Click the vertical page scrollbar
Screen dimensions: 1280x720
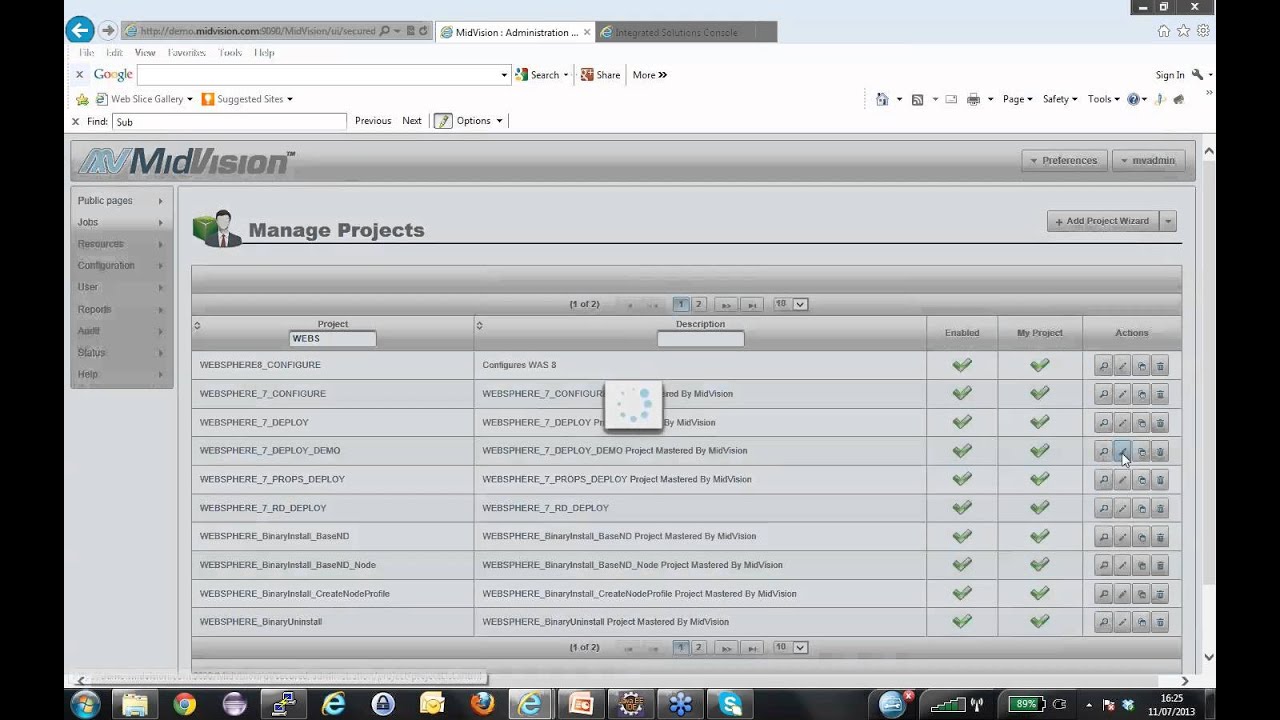(x=1208, y=404)
